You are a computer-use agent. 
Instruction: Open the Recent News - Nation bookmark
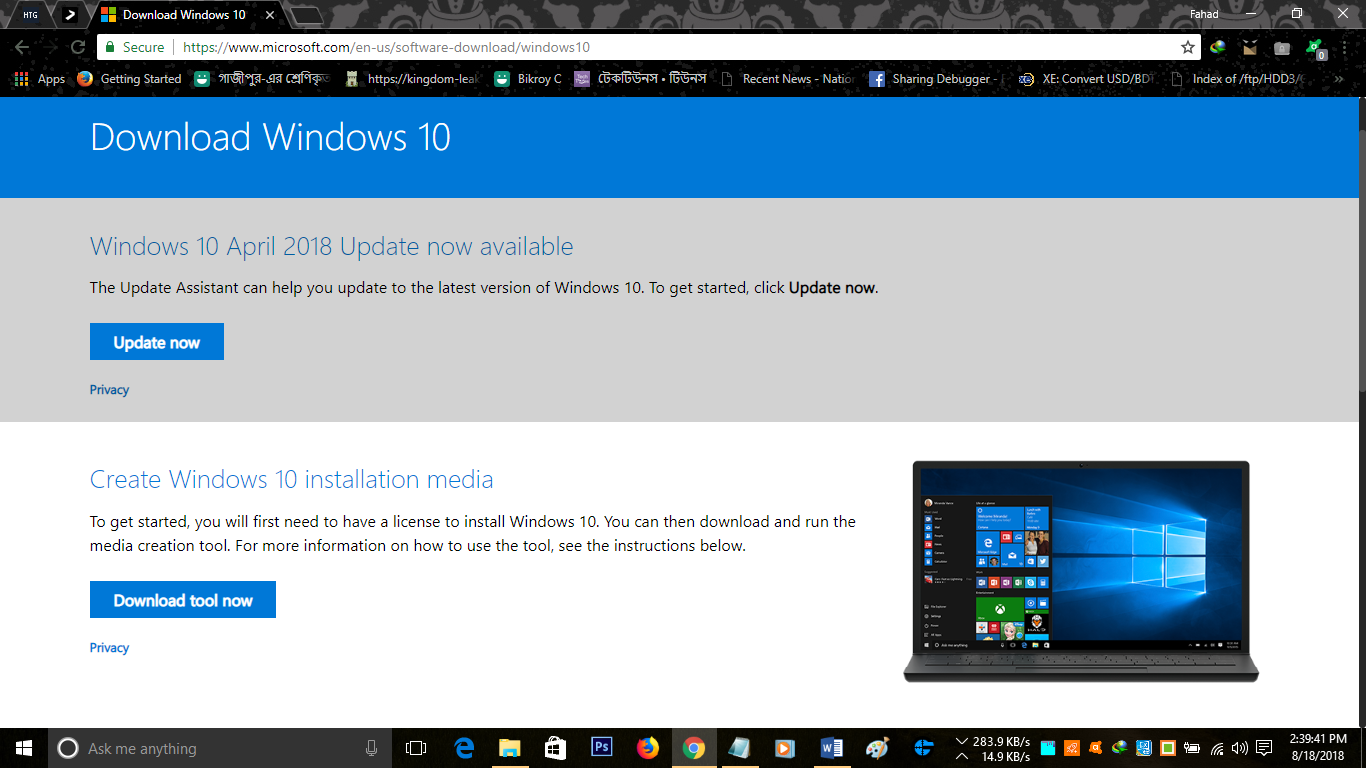coord(788,79)
